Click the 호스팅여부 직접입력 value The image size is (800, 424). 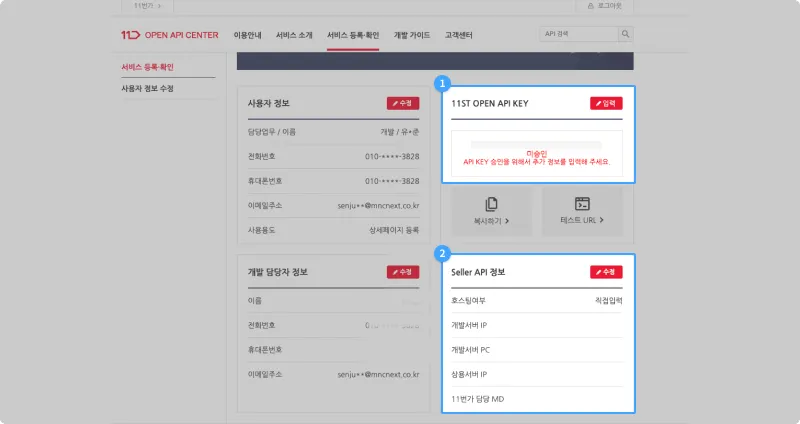[609, 301]
